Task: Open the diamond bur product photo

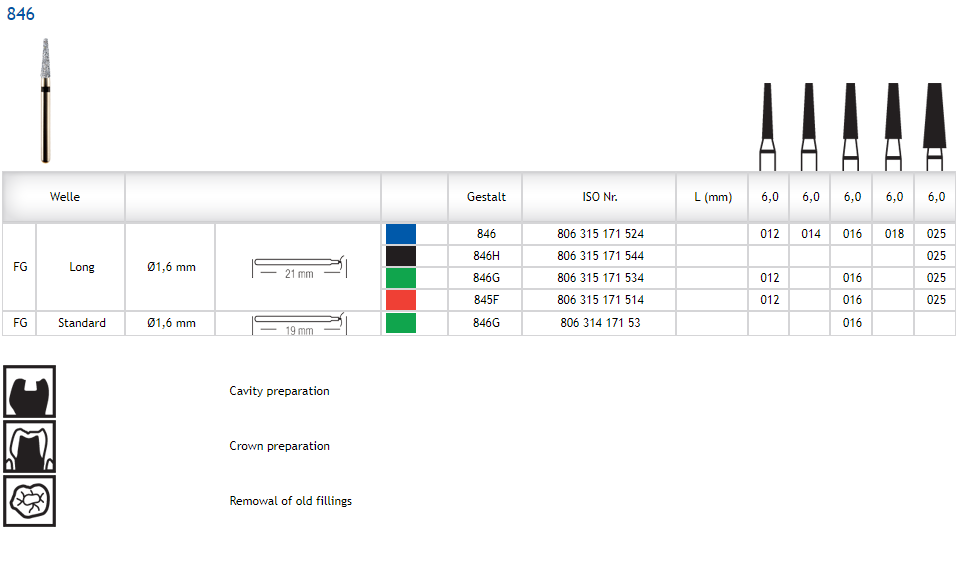Action: [45, 99]
